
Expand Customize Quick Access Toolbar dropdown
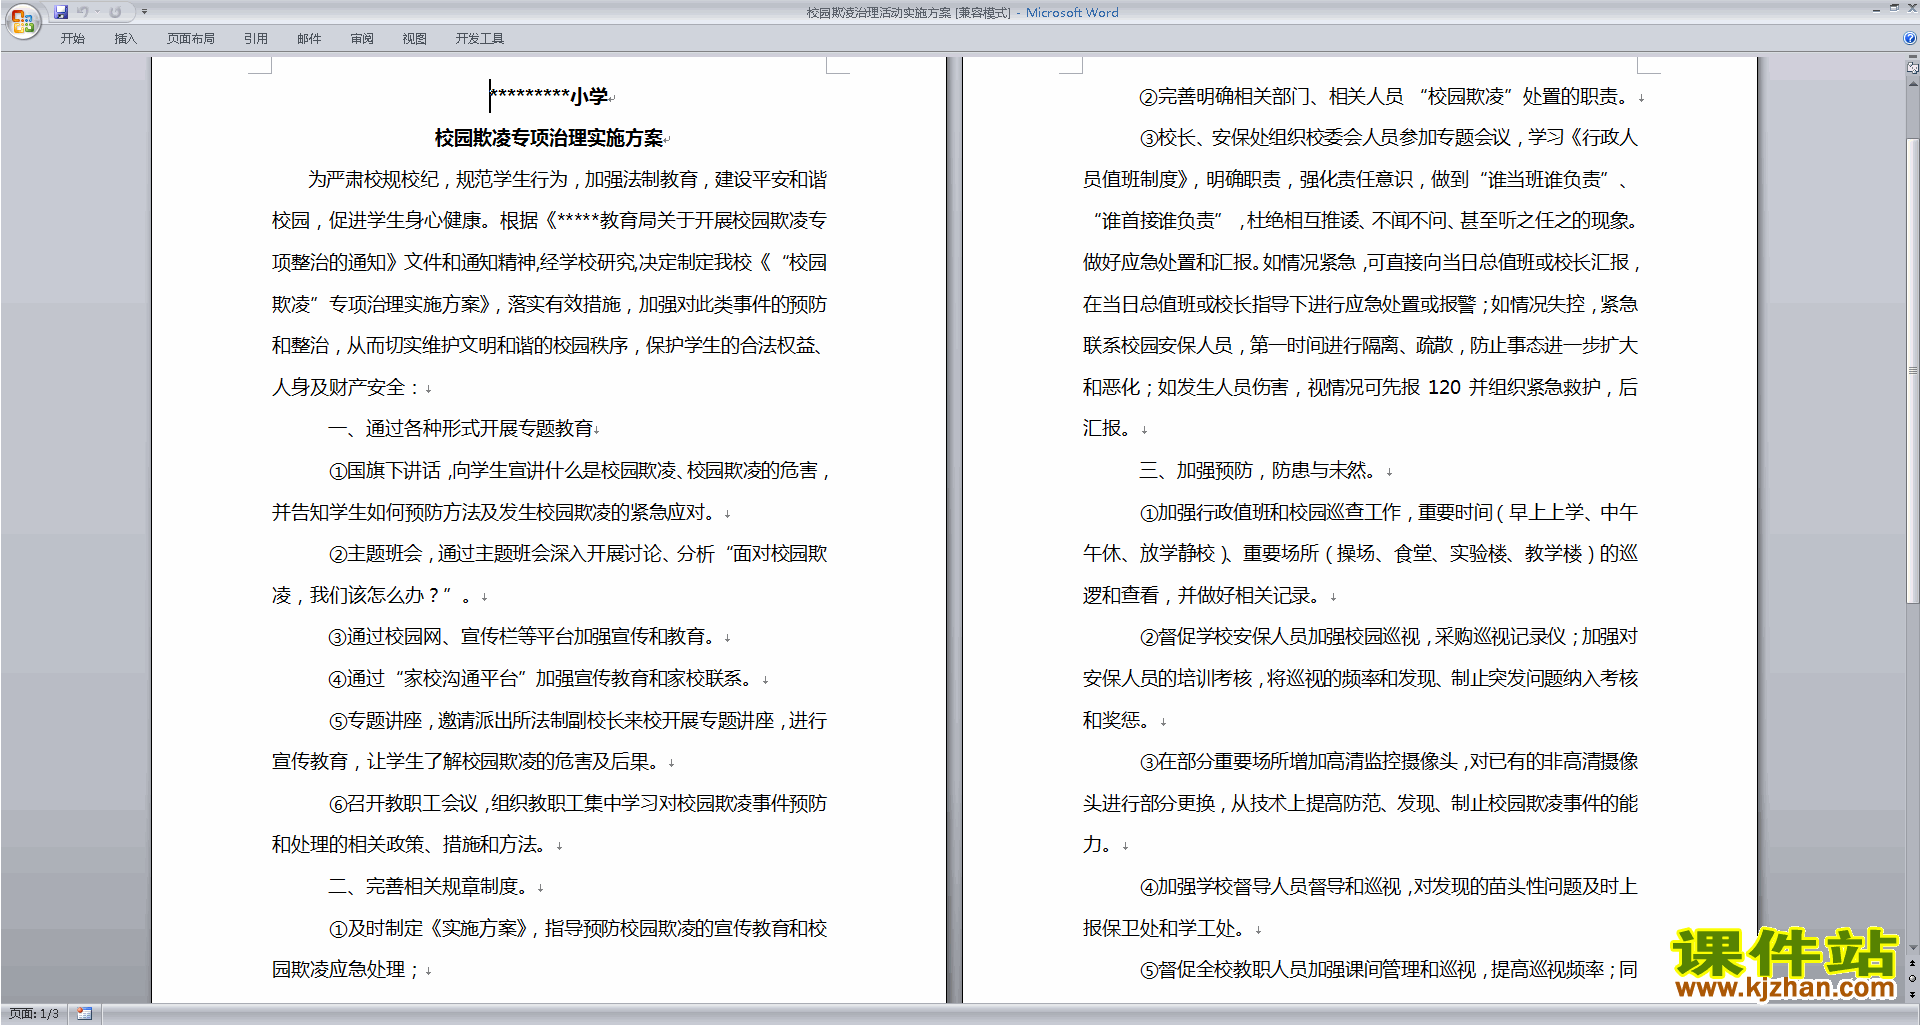pos(144,12)
